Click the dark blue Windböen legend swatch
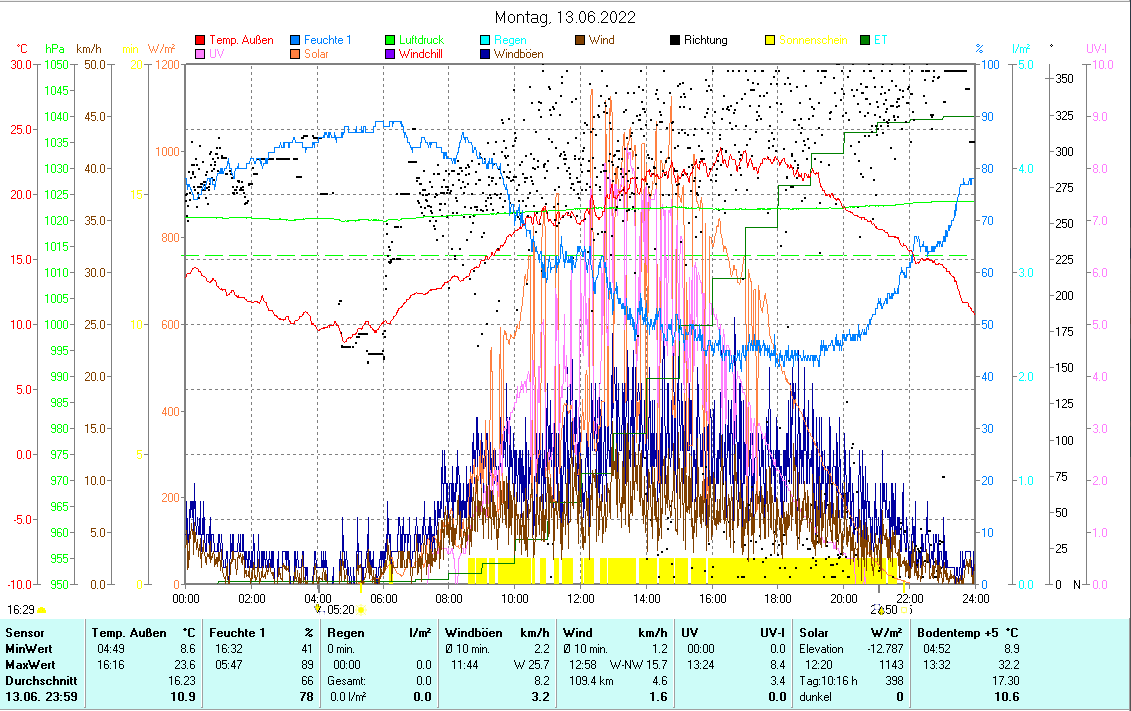 pyautogui.click(x=485, y=54)
